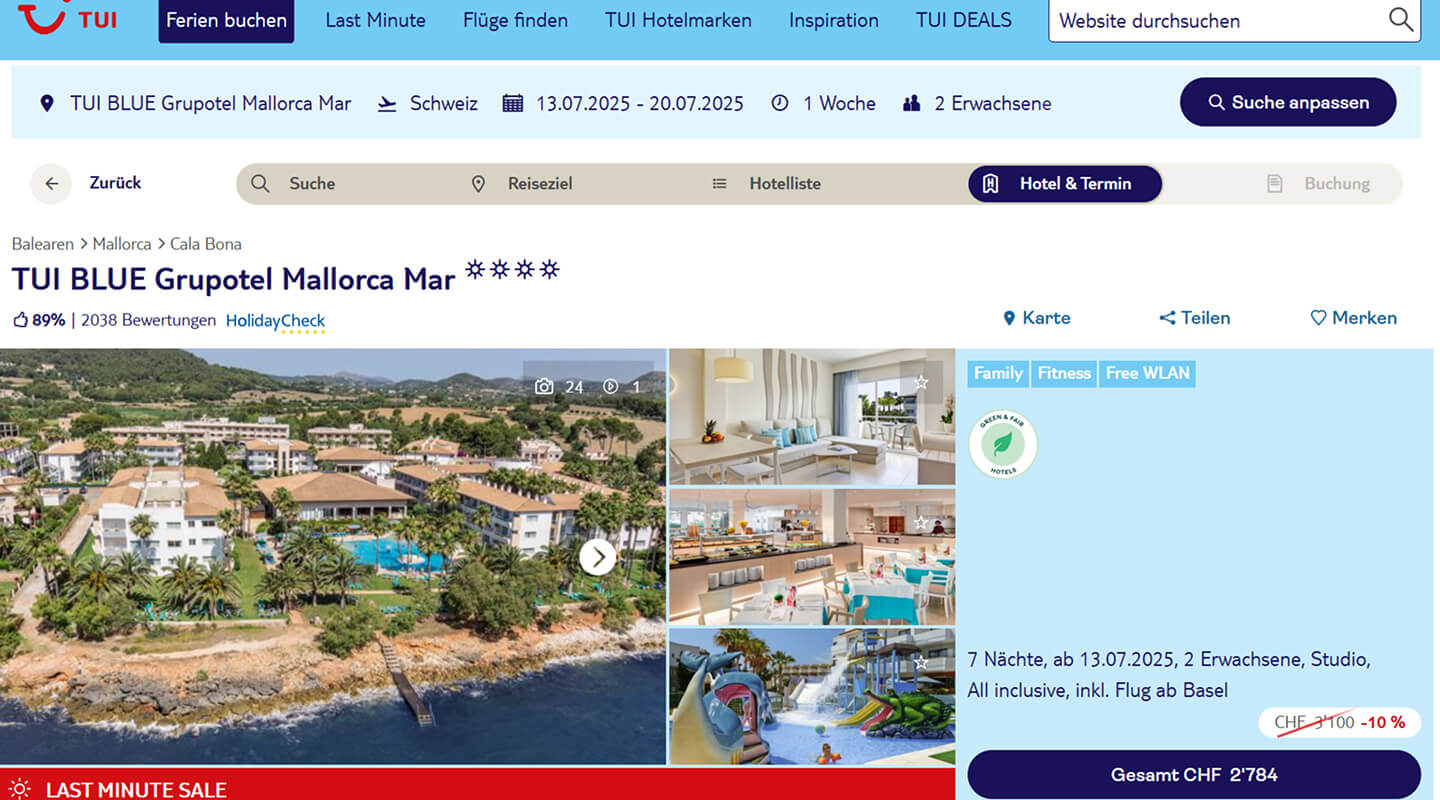Toggle star on buffet restaurant photo
The height and width of the screenshot is (800, 1440).
pos(921,523)
